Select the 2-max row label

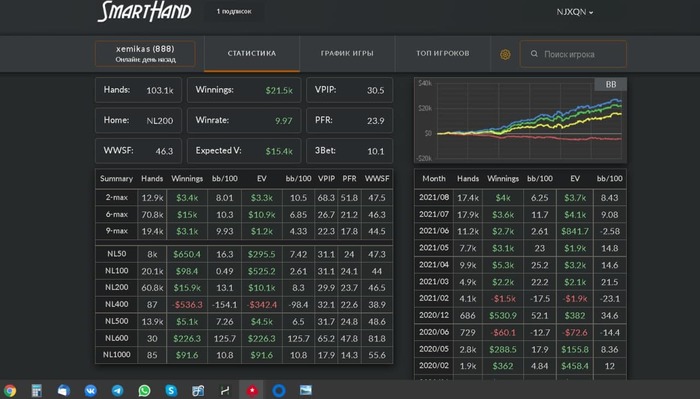[x=117, y=197]
